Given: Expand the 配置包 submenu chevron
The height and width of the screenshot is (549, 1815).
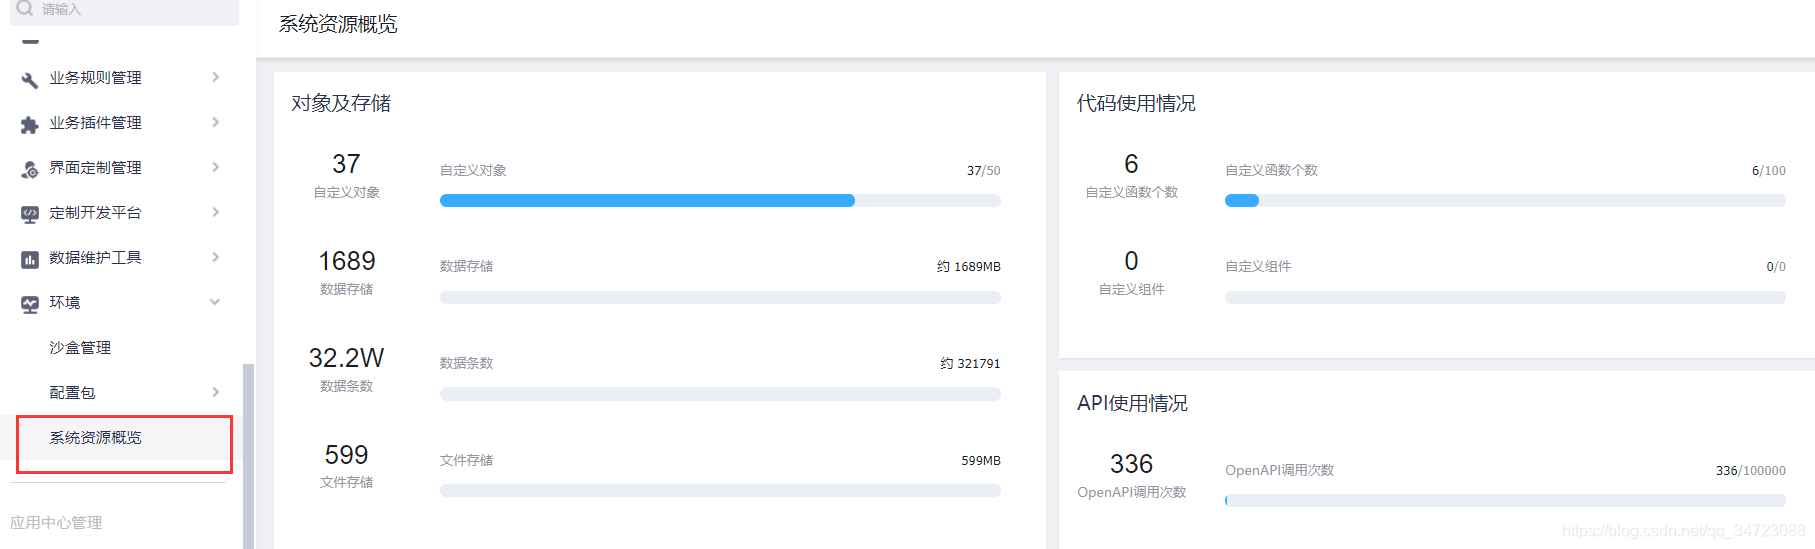Looking at the screenshot, I should (x=215, y=392).
